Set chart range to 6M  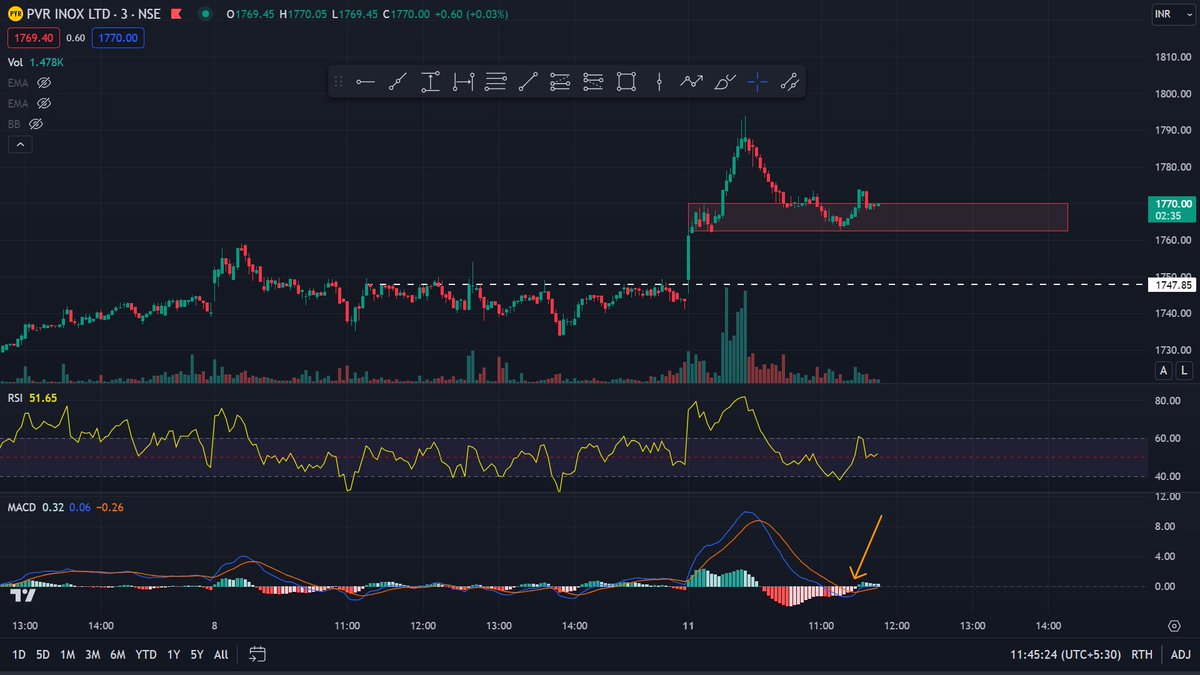(118, 655)
